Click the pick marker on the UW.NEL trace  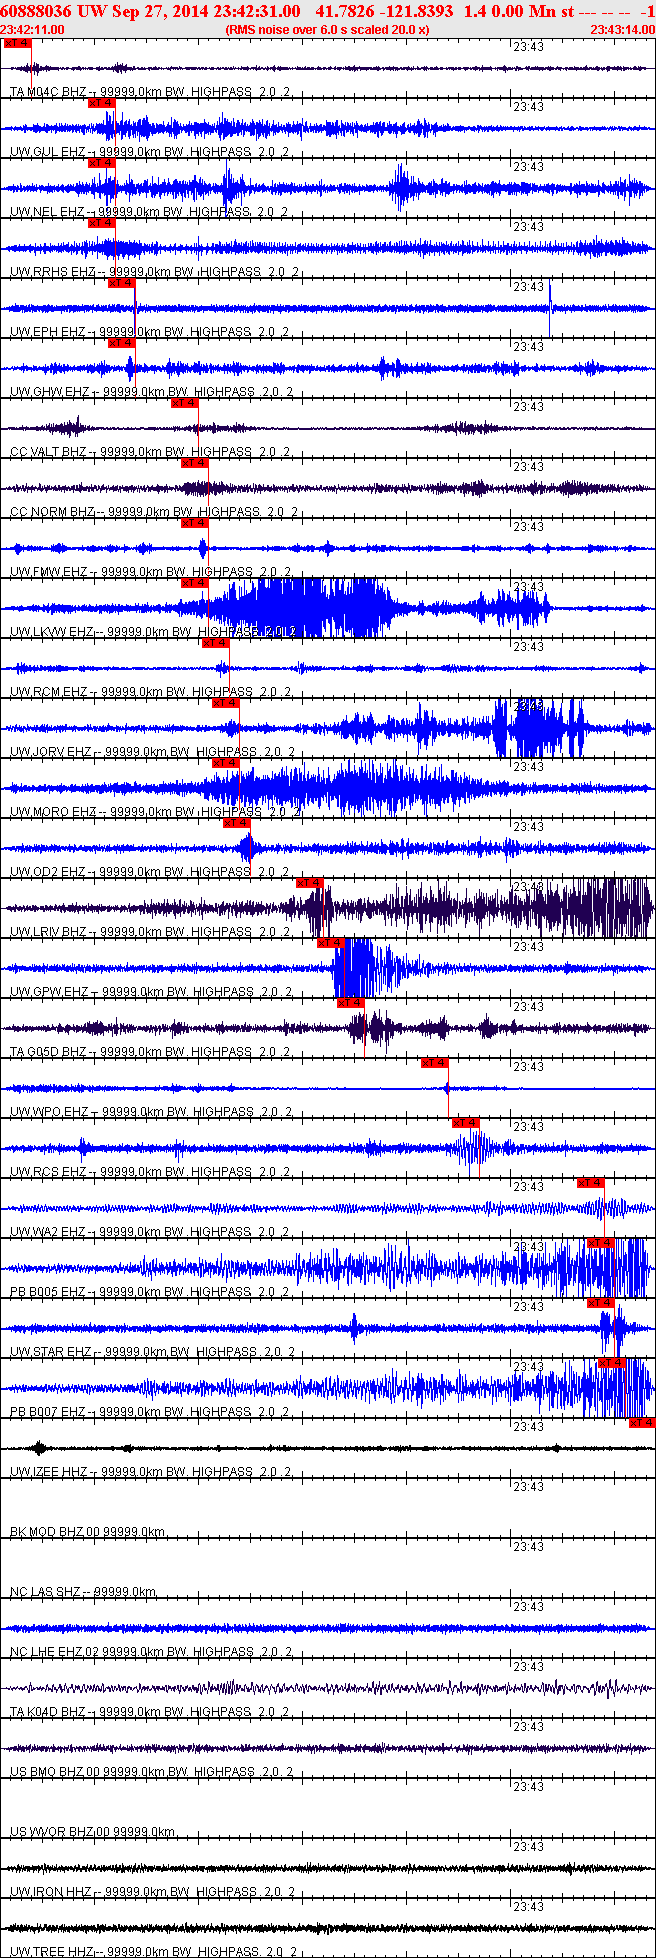coord(101,163)
